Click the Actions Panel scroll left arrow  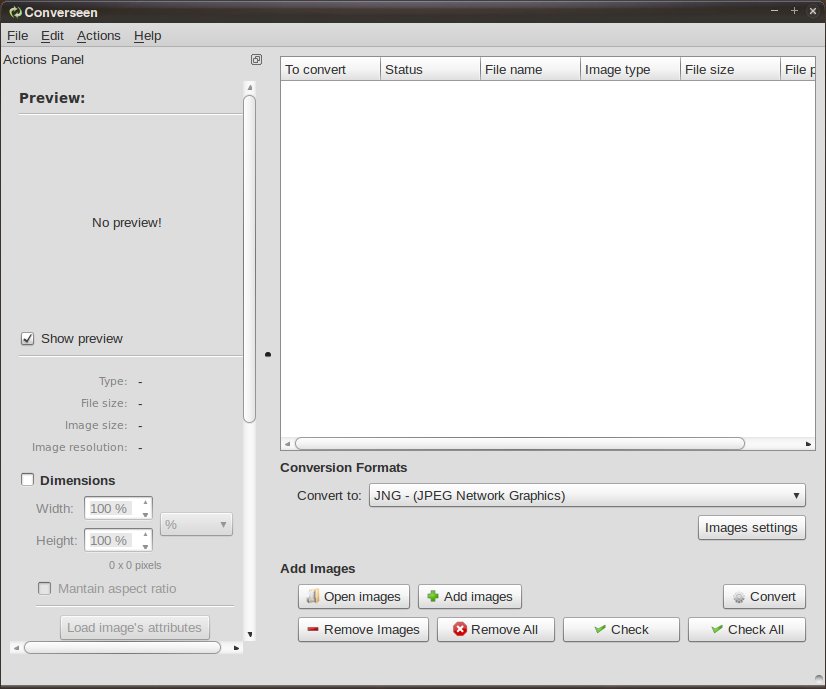(16, 647)
